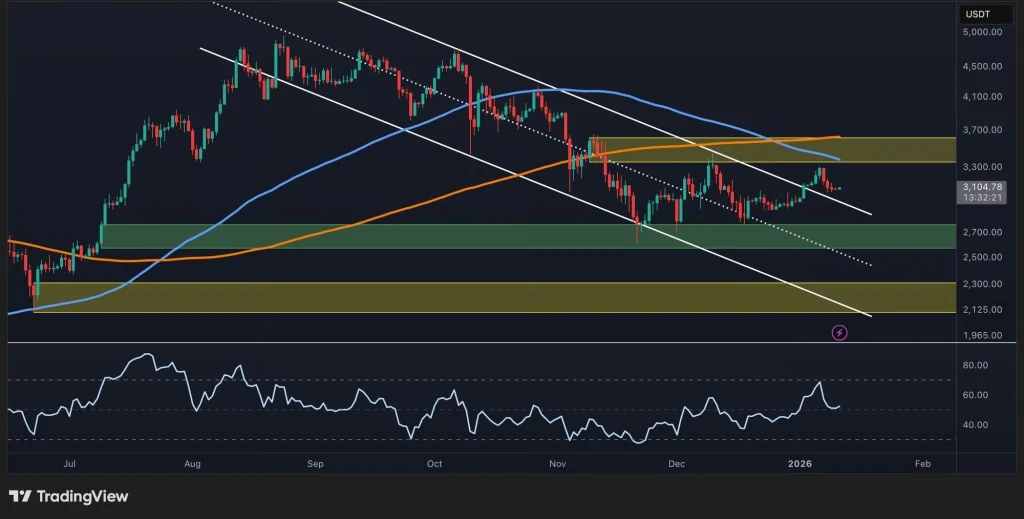1024x519 pixels.
Task: Click the 4,100.00 price axis label
Action: tap(982, 97)
